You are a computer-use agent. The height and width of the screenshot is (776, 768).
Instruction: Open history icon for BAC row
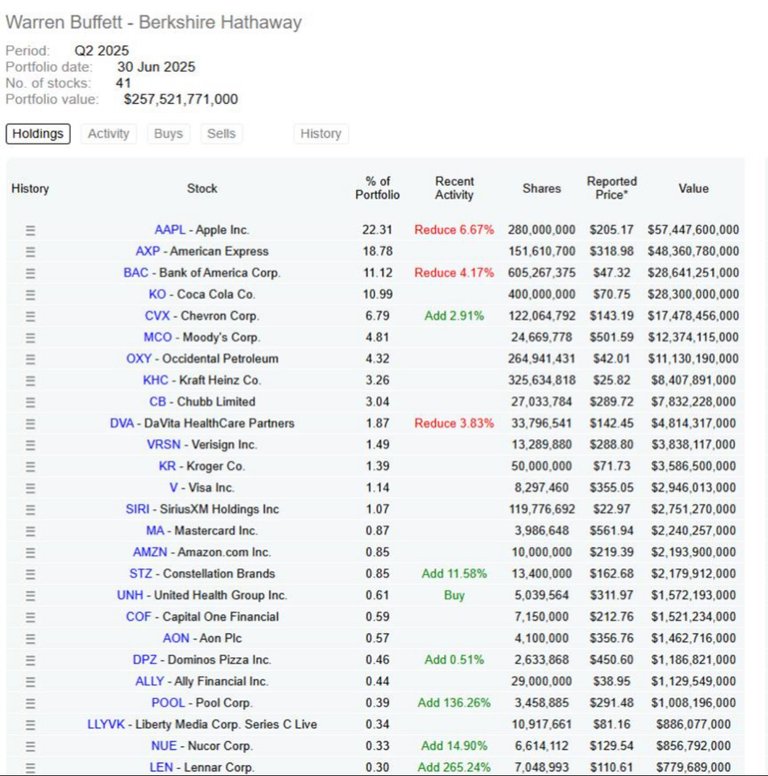(30, 273)
